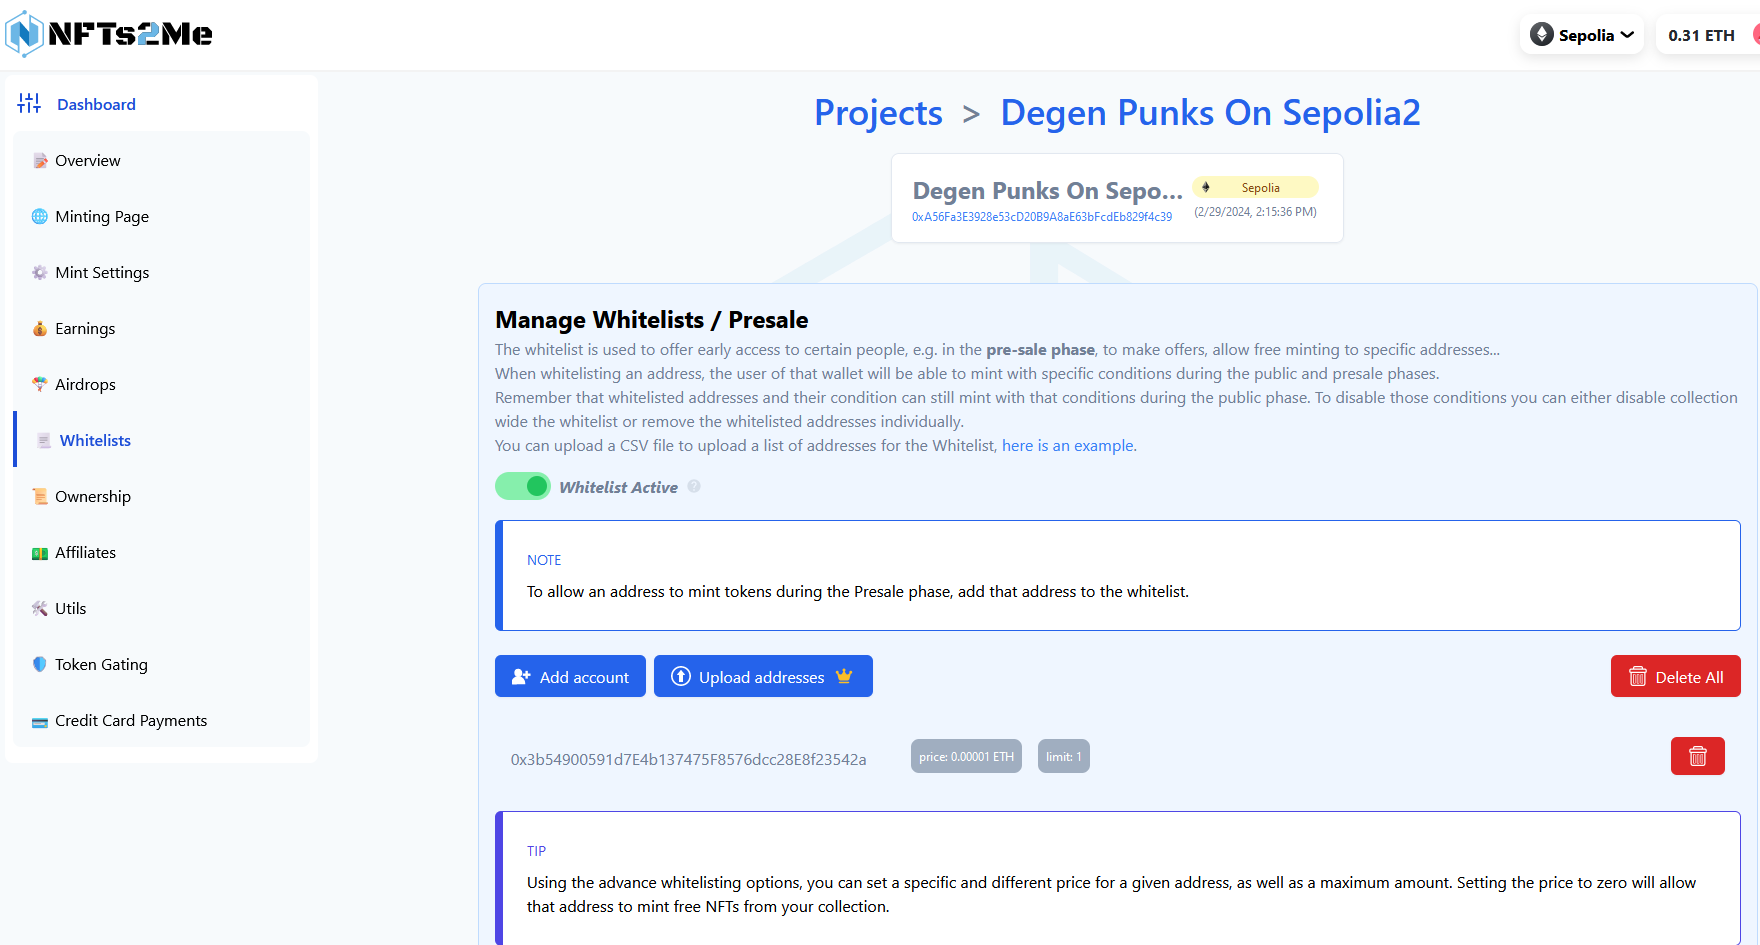Click the trash icon for the whitelisted address

point(1697,756)
